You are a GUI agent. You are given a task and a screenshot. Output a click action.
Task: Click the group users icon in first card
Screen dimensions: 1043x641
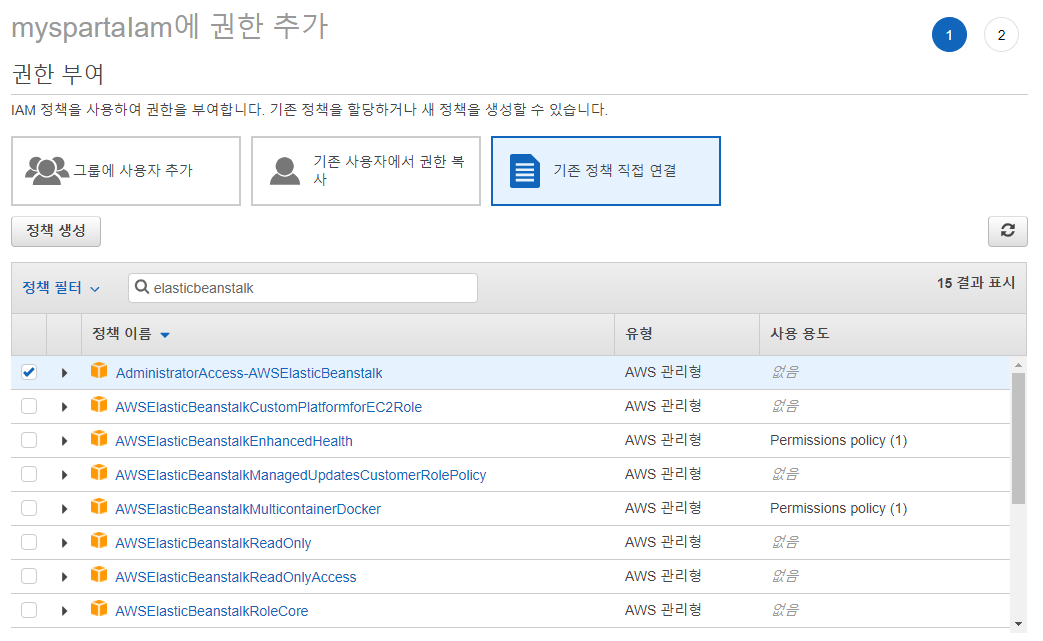pyautogui.click(x=47, y=170)
